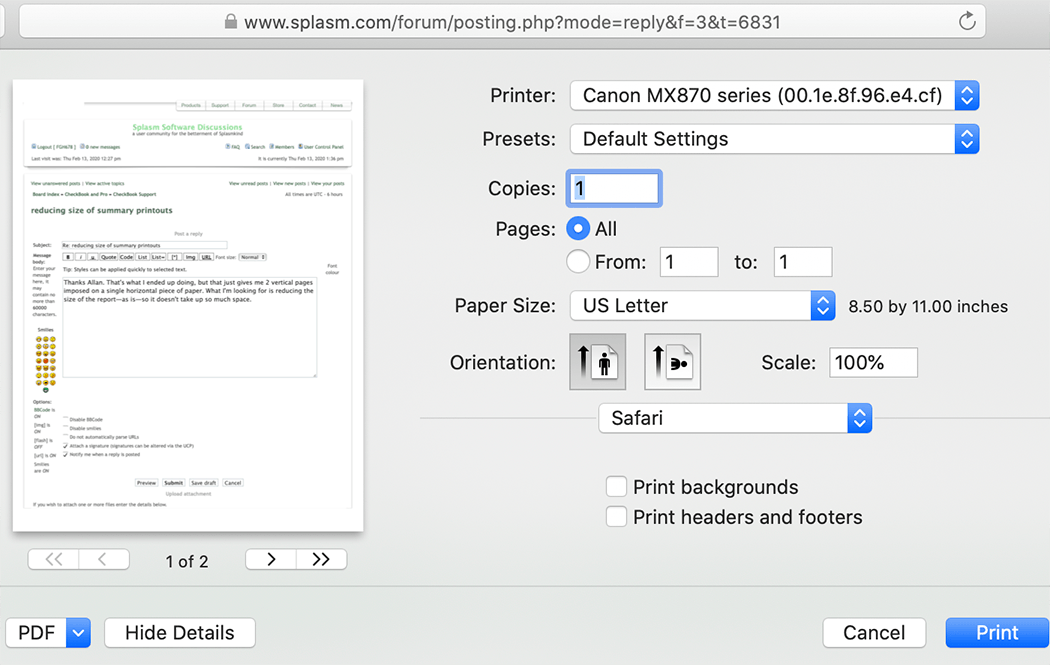The height and width of the screenshot is (665, 1050).
Task: Open the Paper Size dropdown
Action: click(x=702, y=305)
